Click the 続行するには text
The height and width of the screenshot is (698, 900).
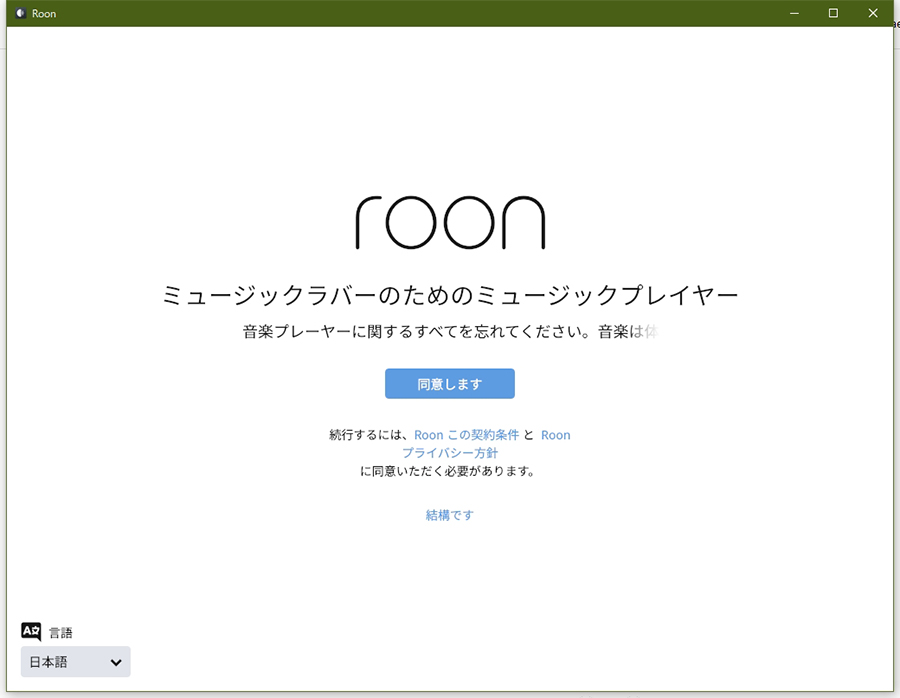point(369,435)
